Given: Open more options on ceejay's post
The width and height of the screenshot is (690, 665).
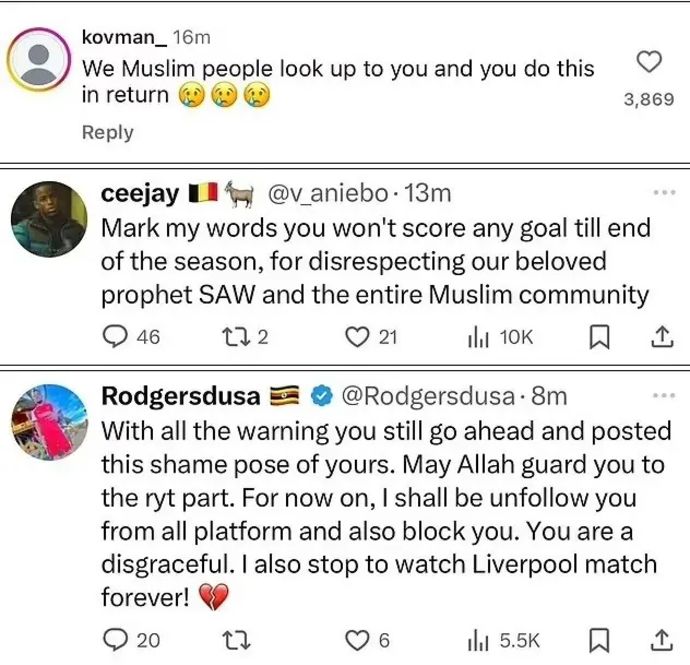Looking at the screenshot, I should [x=664, y=192].
